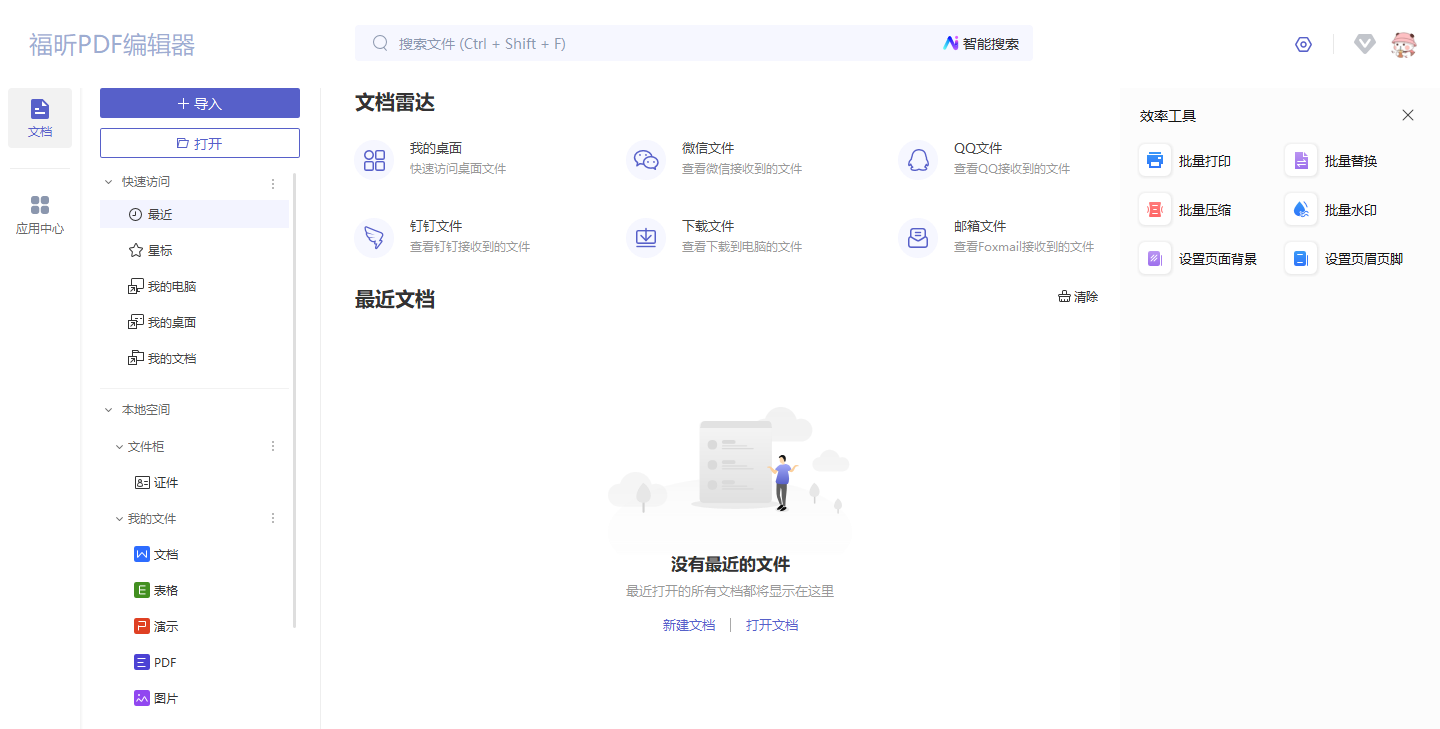Select 星标 in quick access list

coord(160,250)
